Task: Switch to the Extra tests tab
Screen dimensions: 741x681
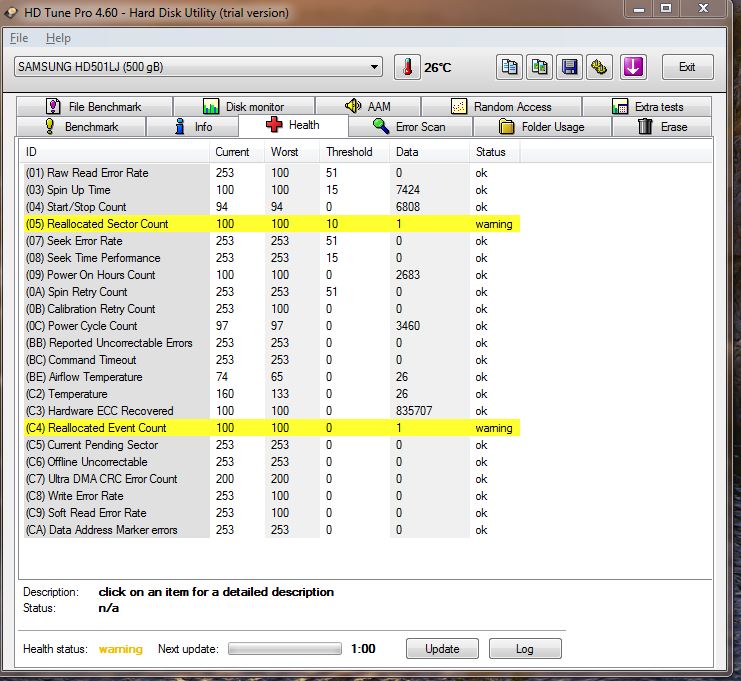Action: pyautogui.click(x=647, y=106)
